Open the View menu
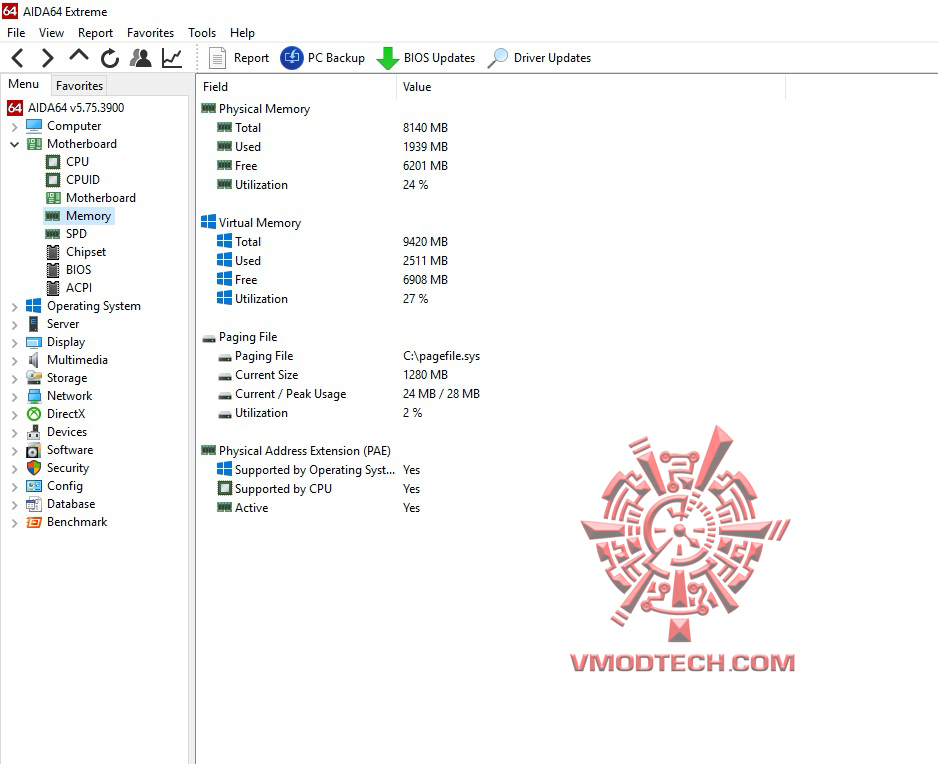 point(51,33)
